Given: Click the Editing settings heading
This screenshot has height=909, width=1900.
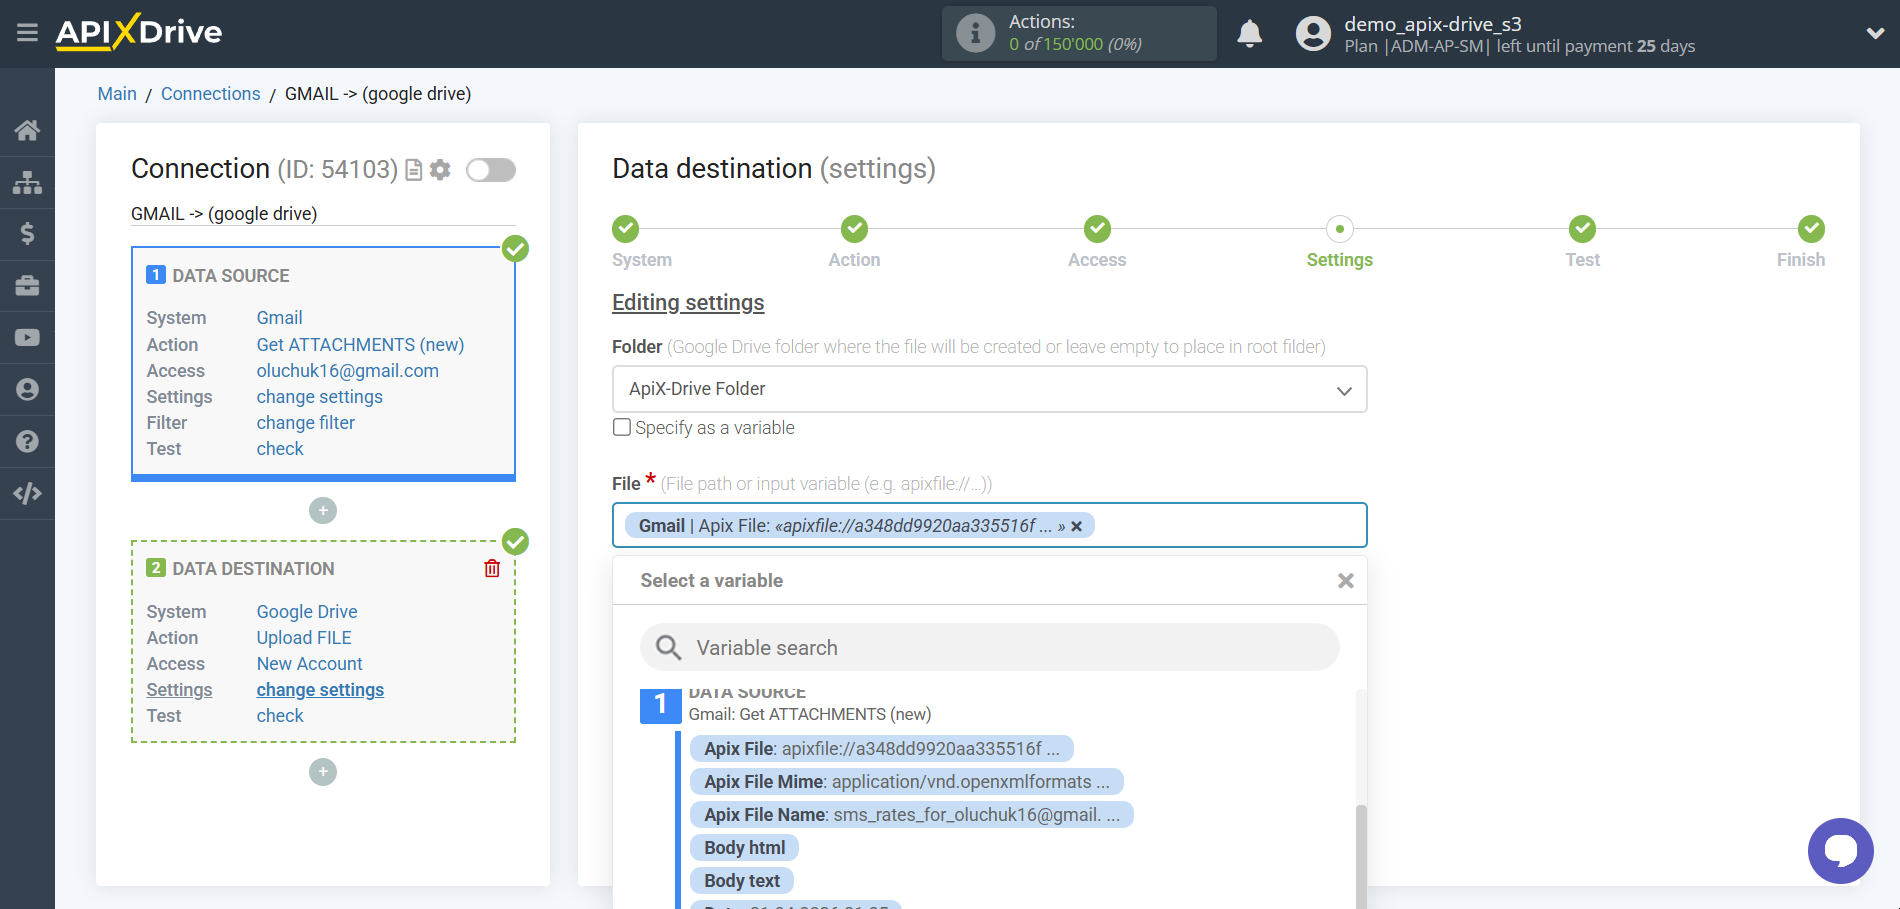Looking at the screenshot, I should 688,303.
